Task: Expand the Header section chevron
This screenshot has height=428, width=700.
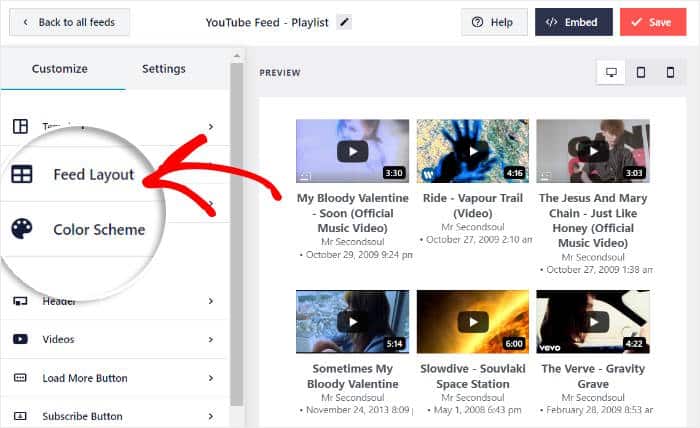Action: tap(211, 301)
